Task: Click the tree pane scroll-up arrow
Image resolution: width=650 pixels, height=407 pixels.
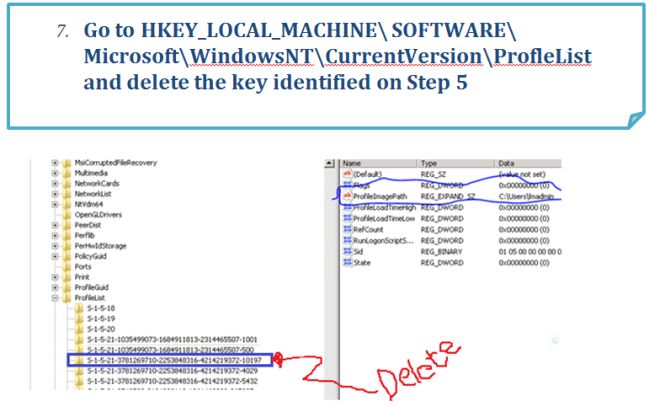Action: pyautogui.click(x=329, y=163)
